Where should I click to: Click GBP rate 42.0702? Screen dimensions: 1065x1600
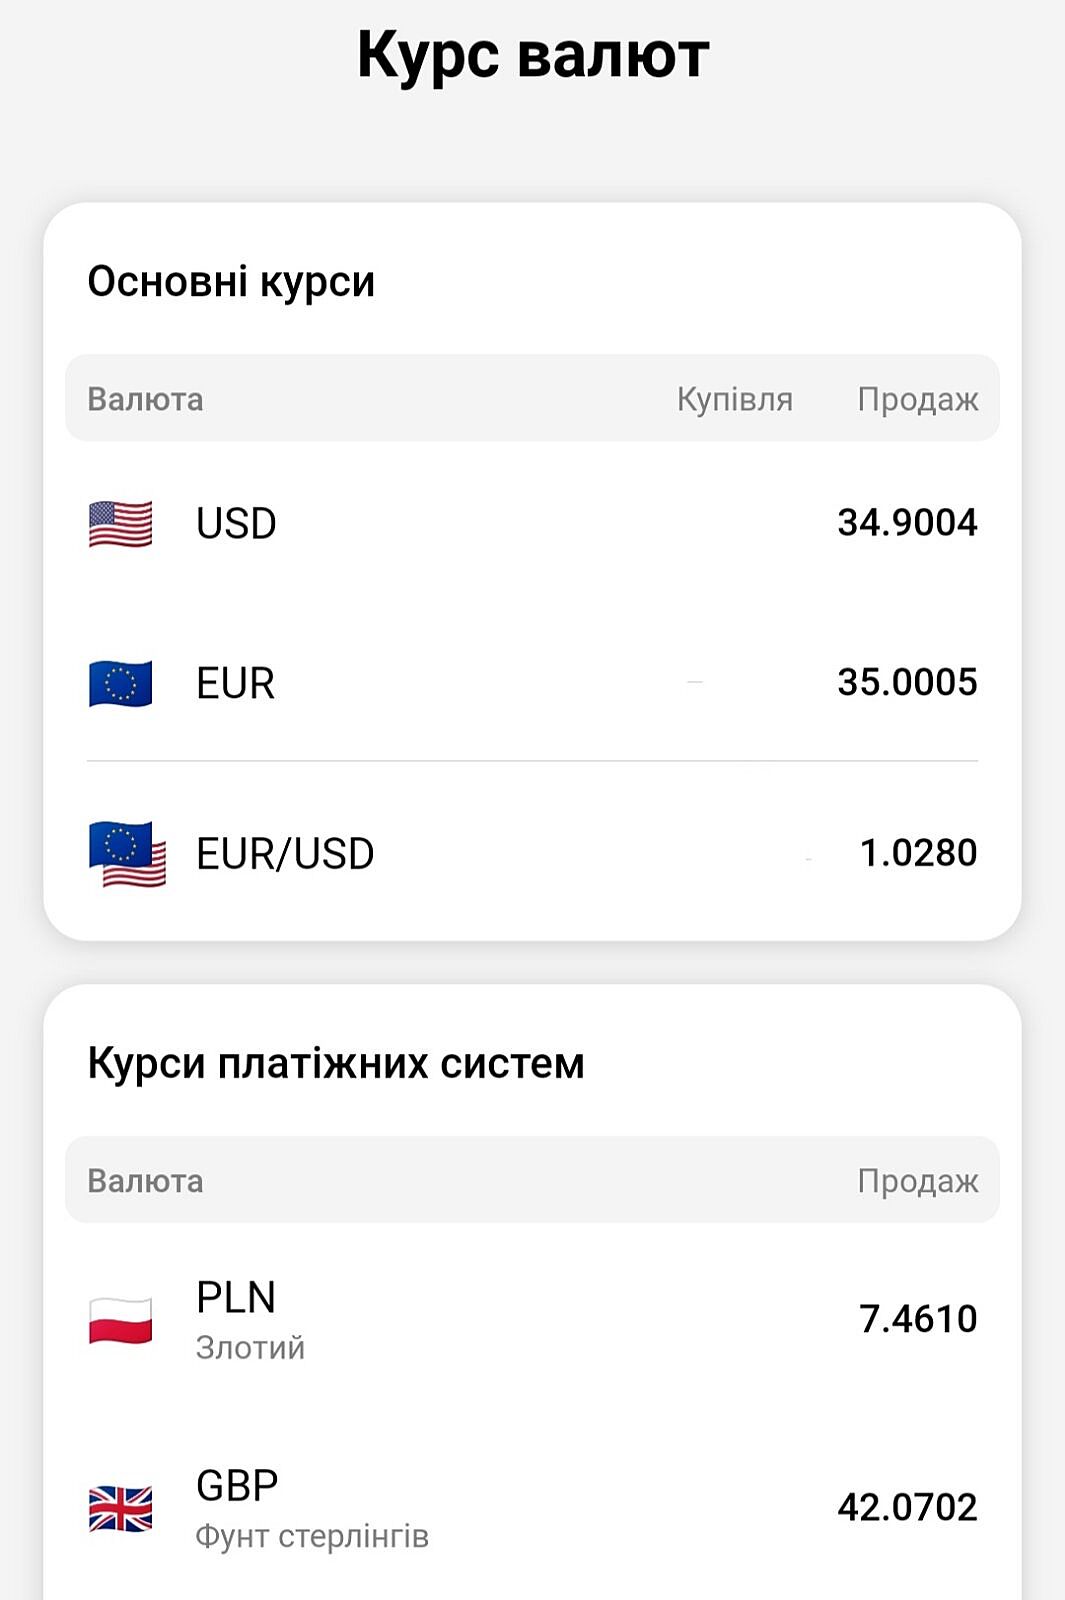coord(907,1507)
